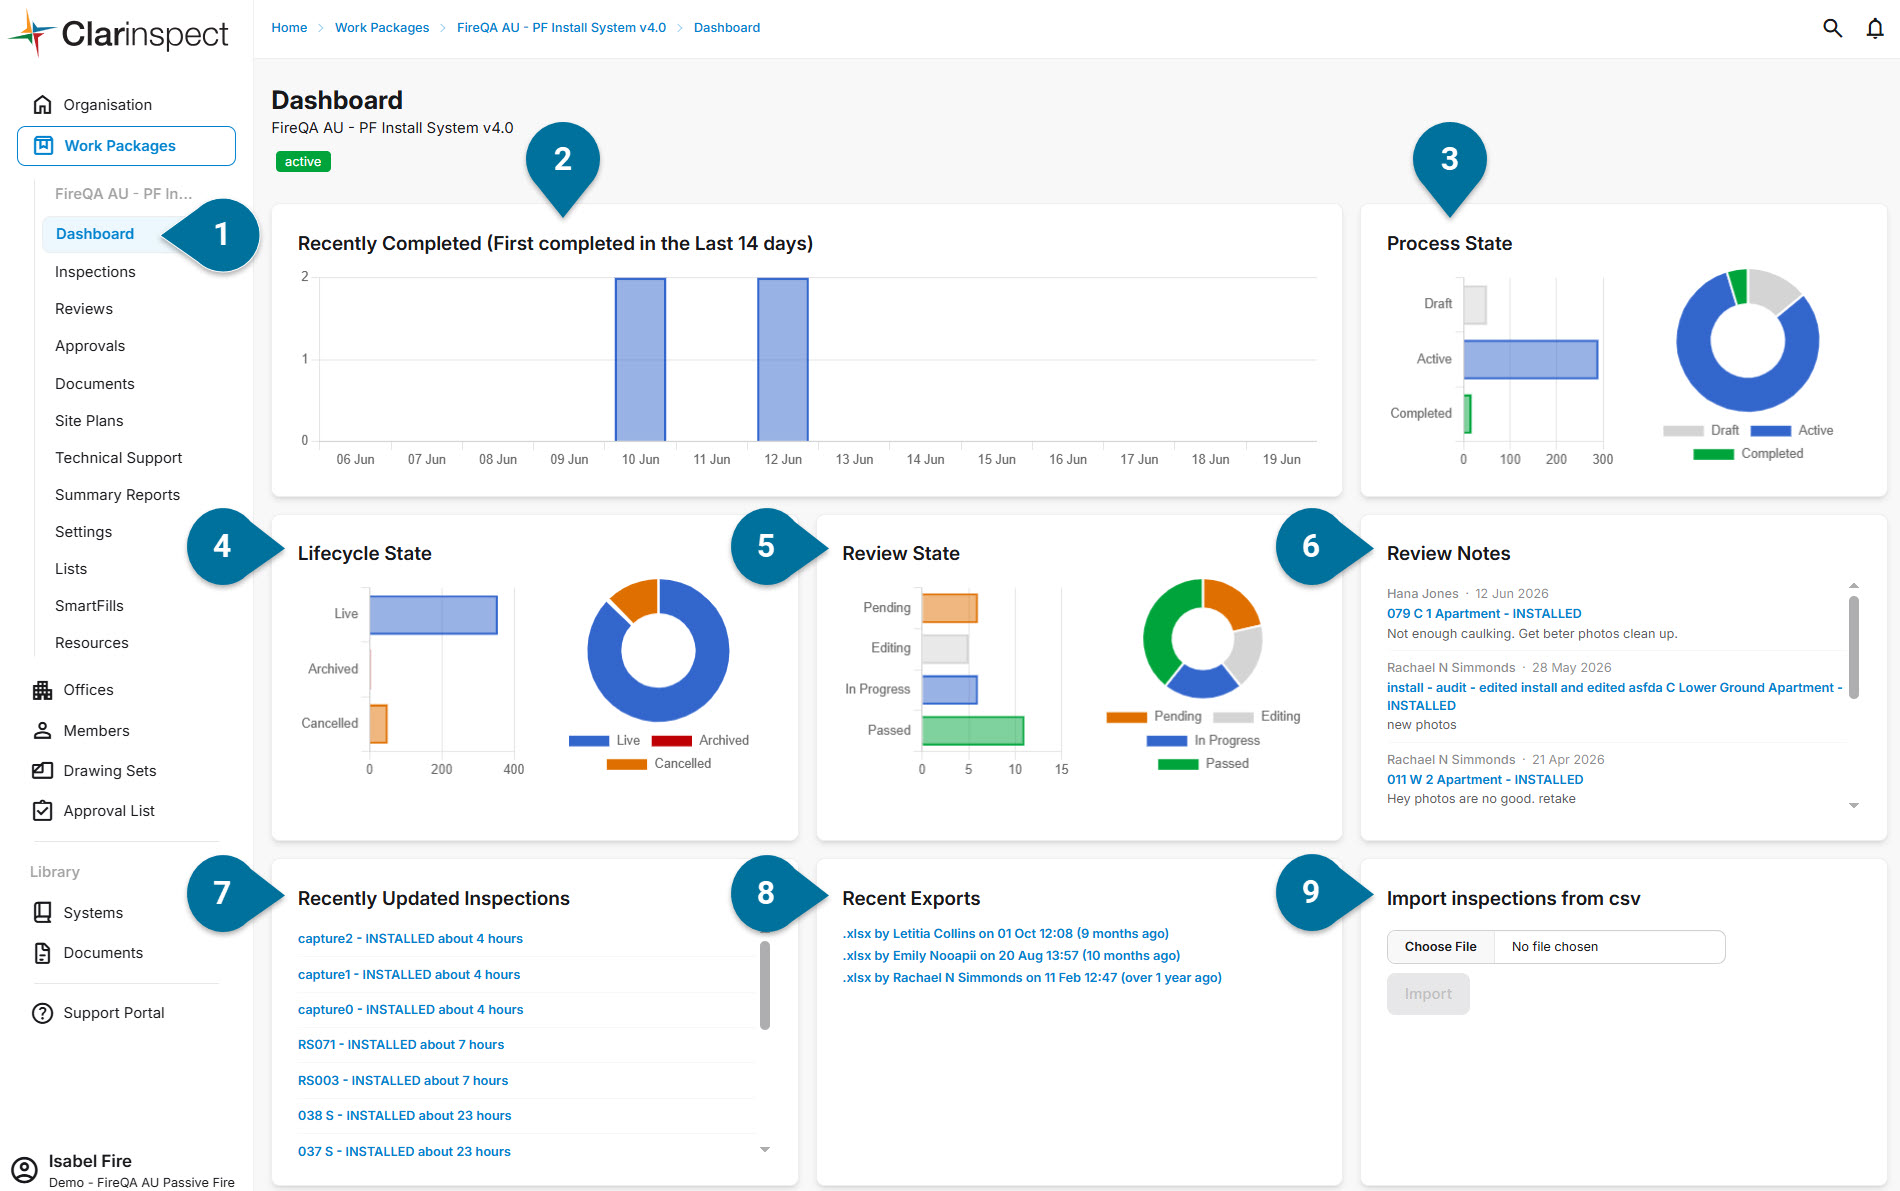Click the Recently Updated Inspections scroll down arrow
Viewport: 1900px width, 1191px height.
[x=765, y=1150]
